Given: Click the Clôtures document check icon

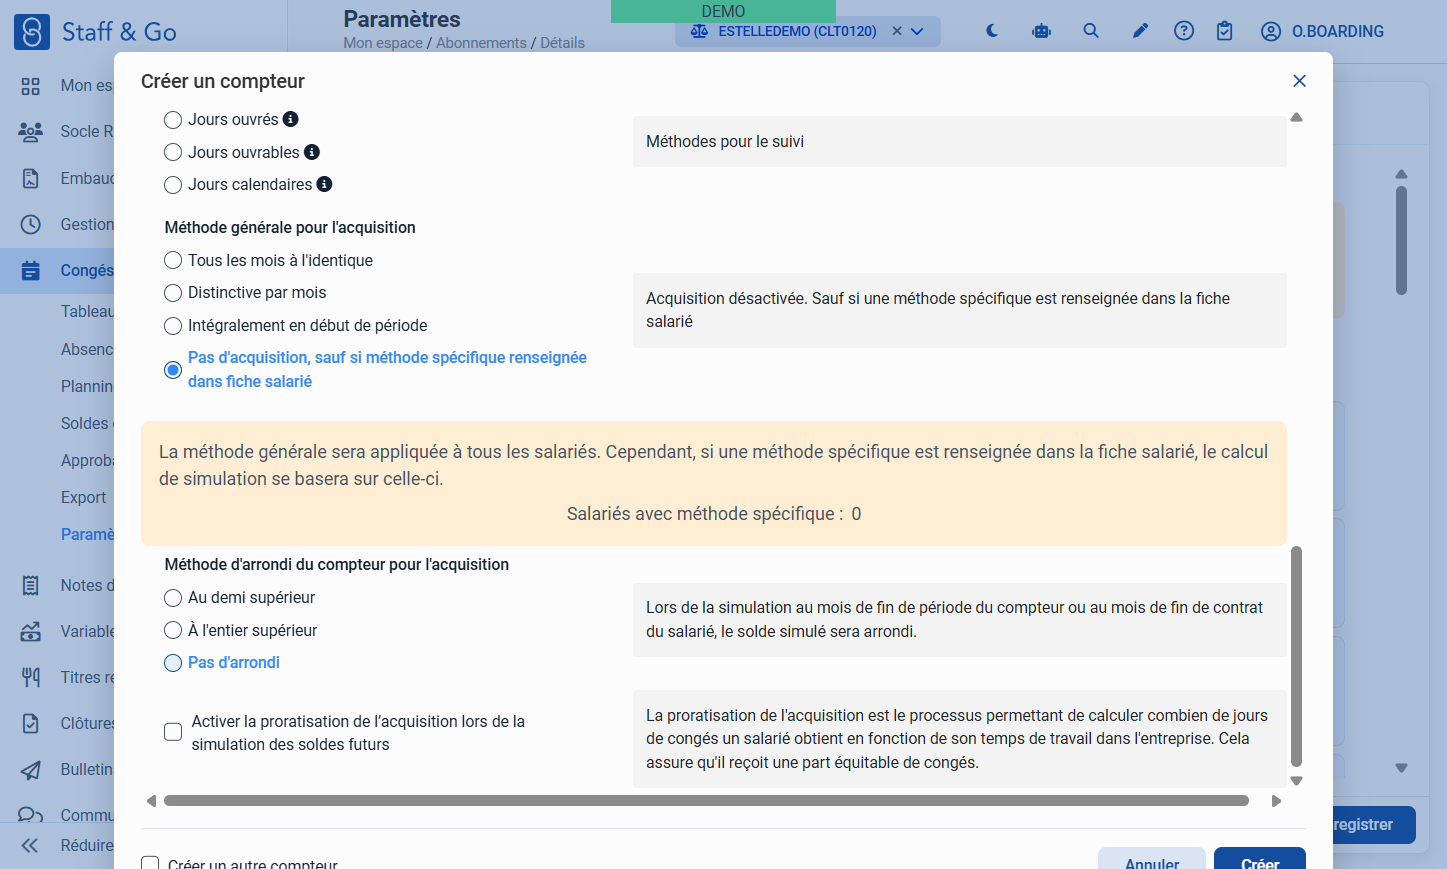Looking at the screenshot, I should (x=31, y=723).
